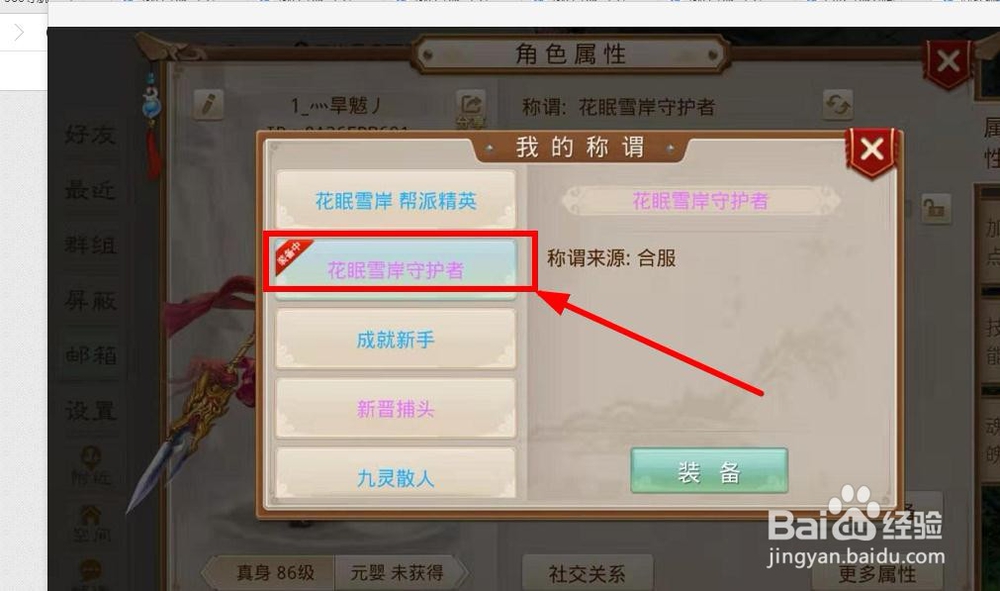1000x591 pixels.
Task: Click the 附近 icon in the sidebar
Action: (90, 465)
